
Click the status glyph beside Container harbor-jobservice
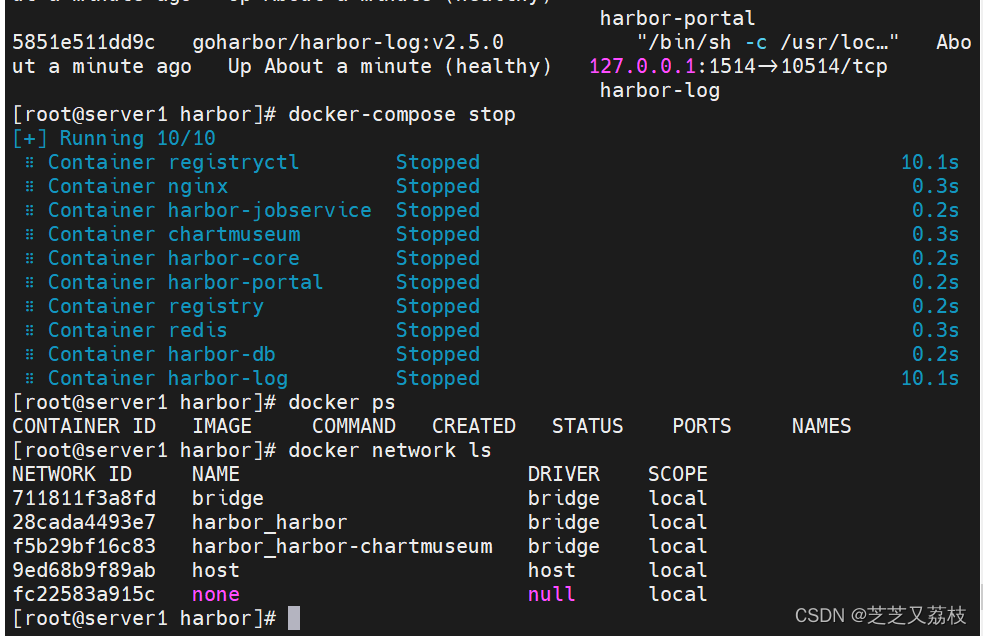29,211
